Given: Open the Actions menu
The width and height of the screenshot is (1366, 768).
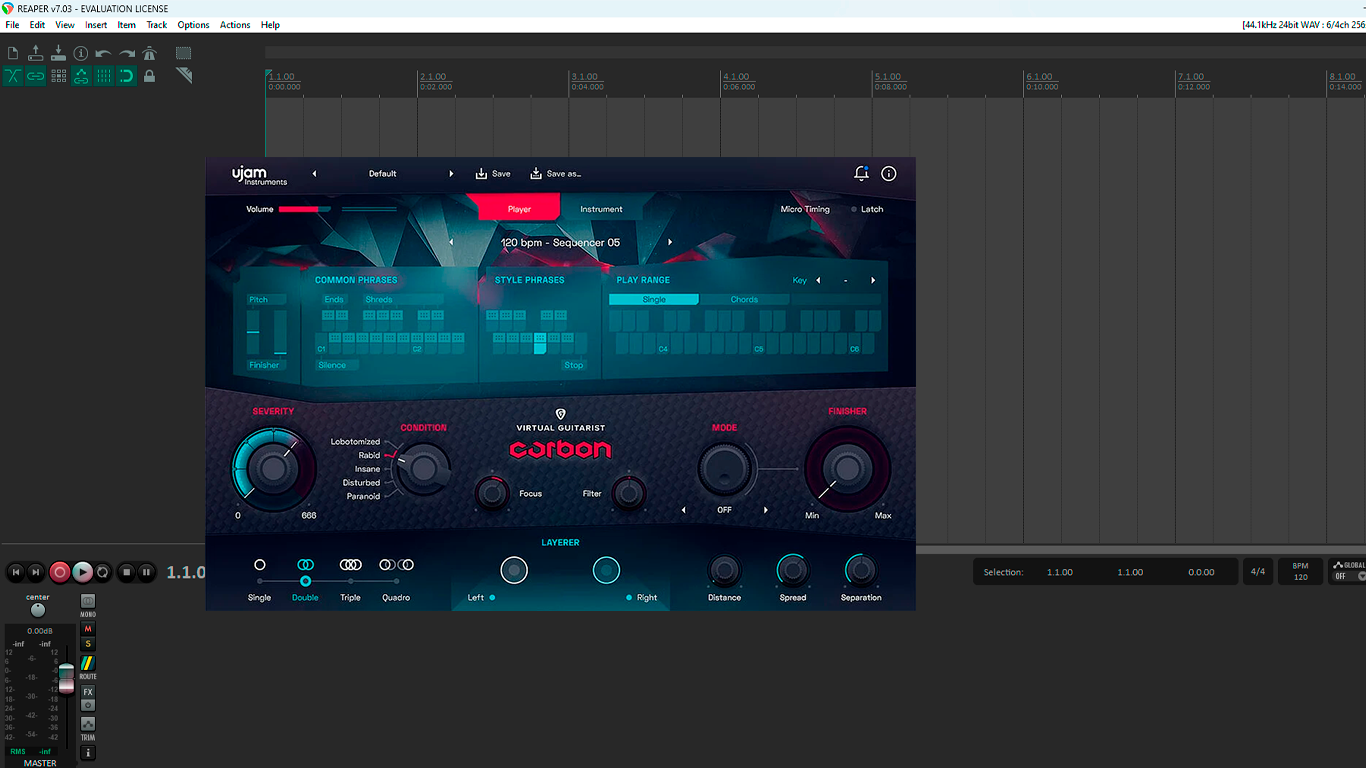Looking at the screenshot, I should [235, 25].
